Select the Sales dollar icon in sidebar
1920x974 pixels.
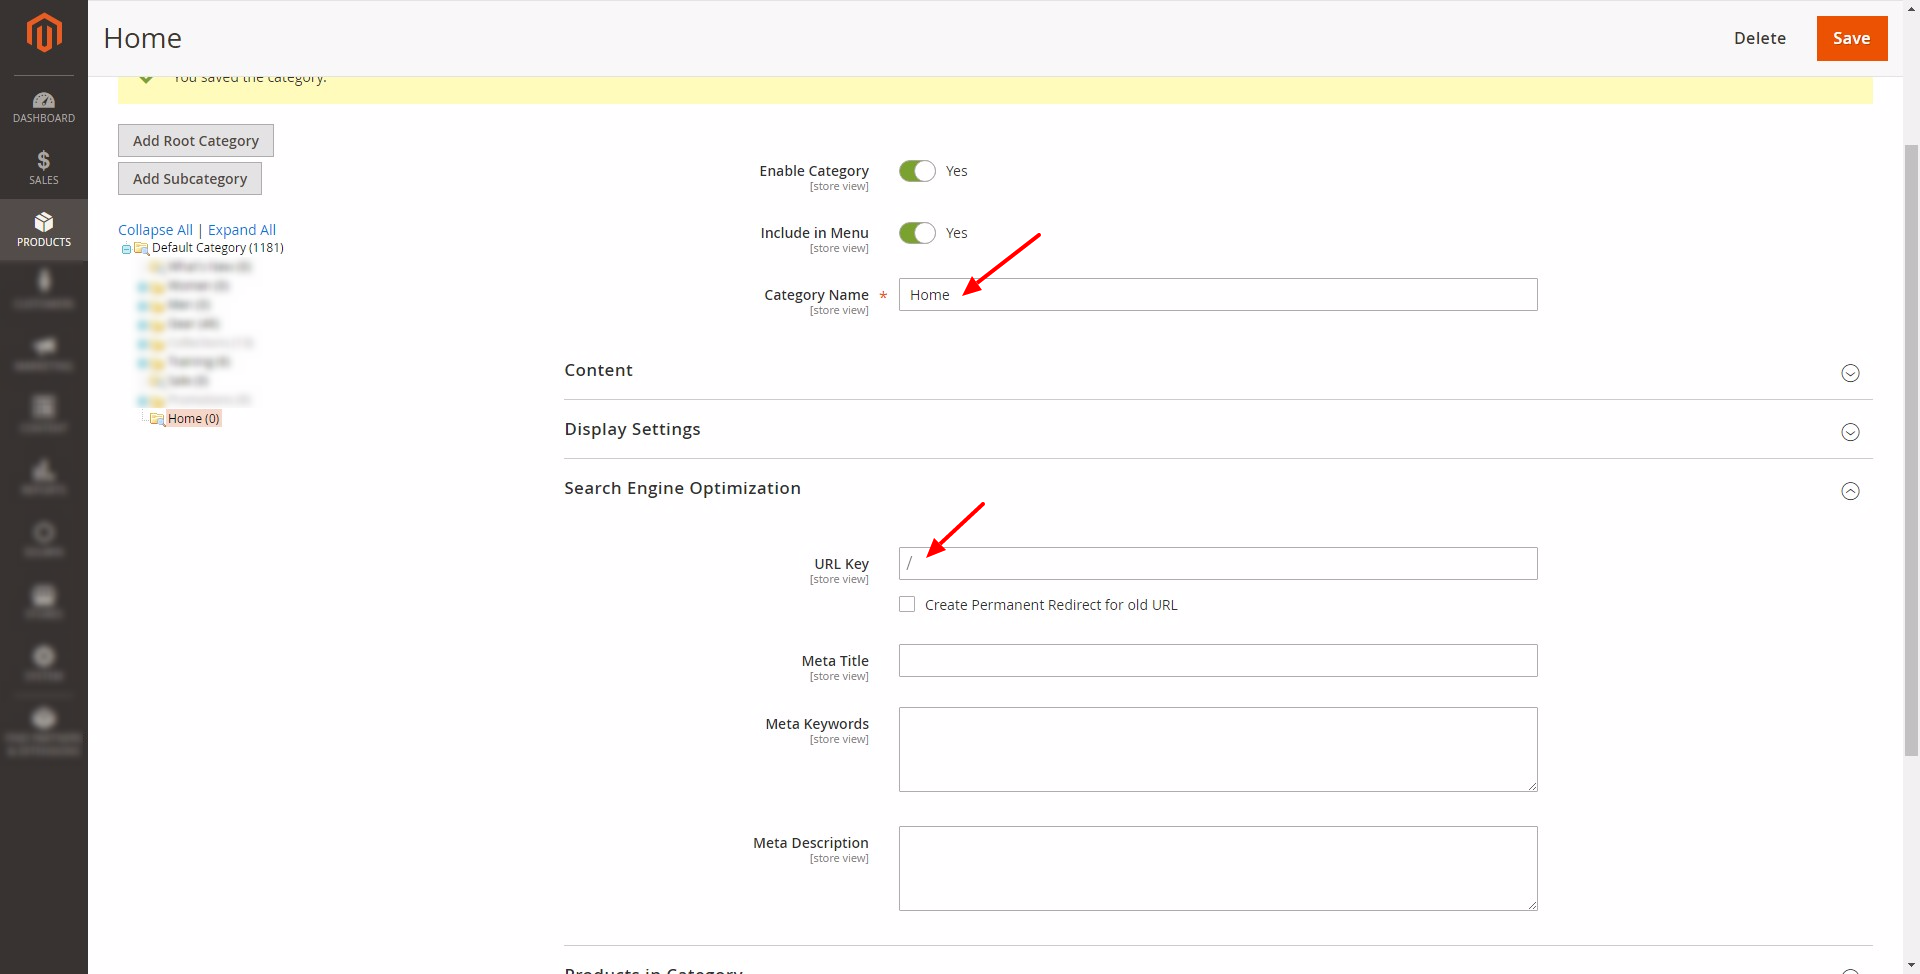click(43, 161)
